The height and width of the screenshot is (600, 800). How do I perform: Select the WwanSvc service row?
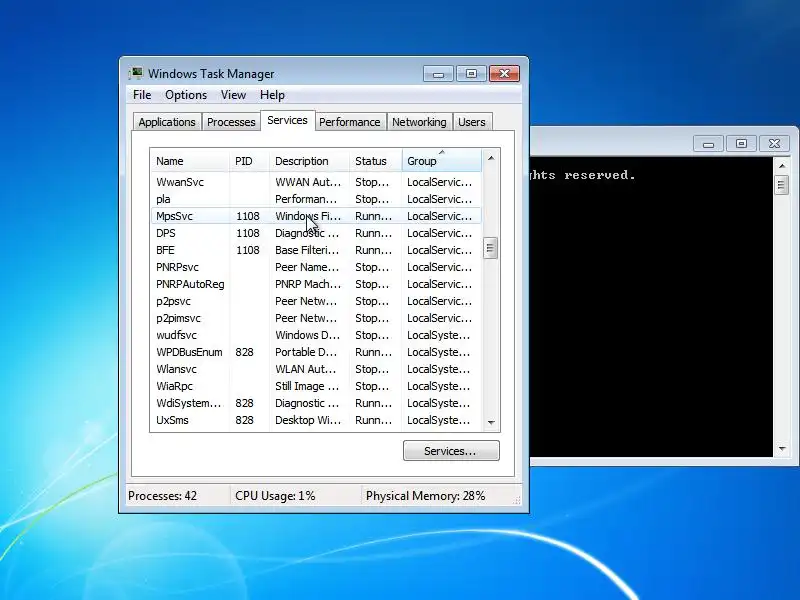click(316, 182)
